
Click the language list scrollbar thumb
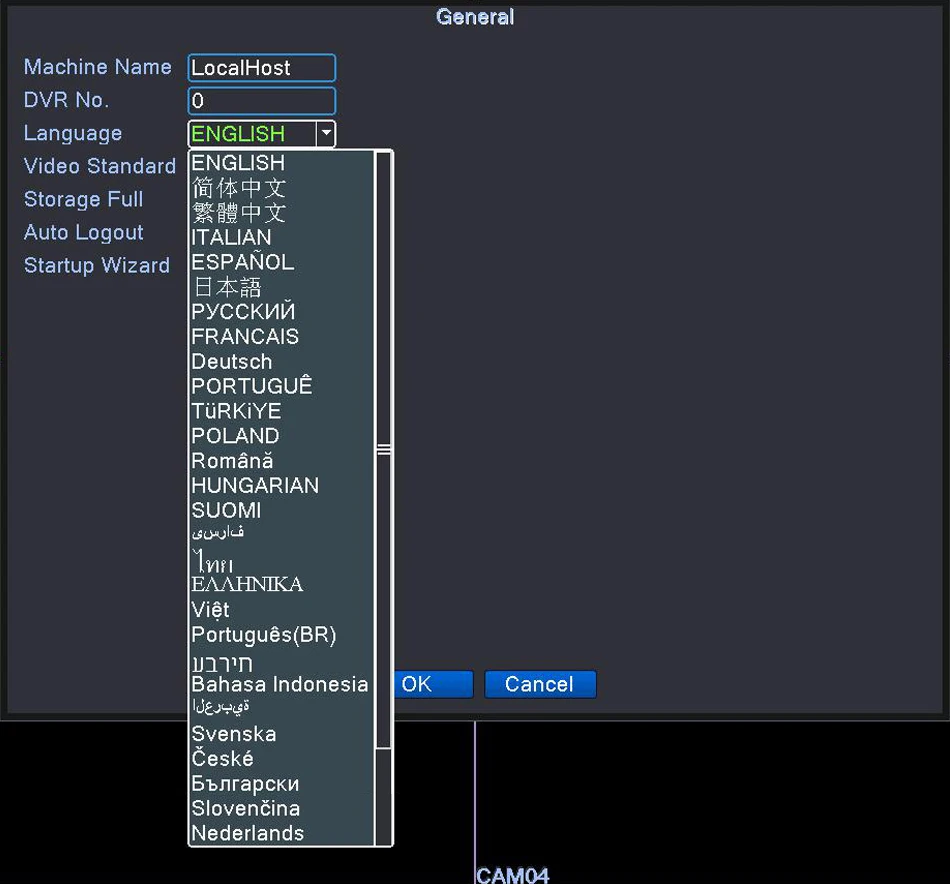coord(383,450)
